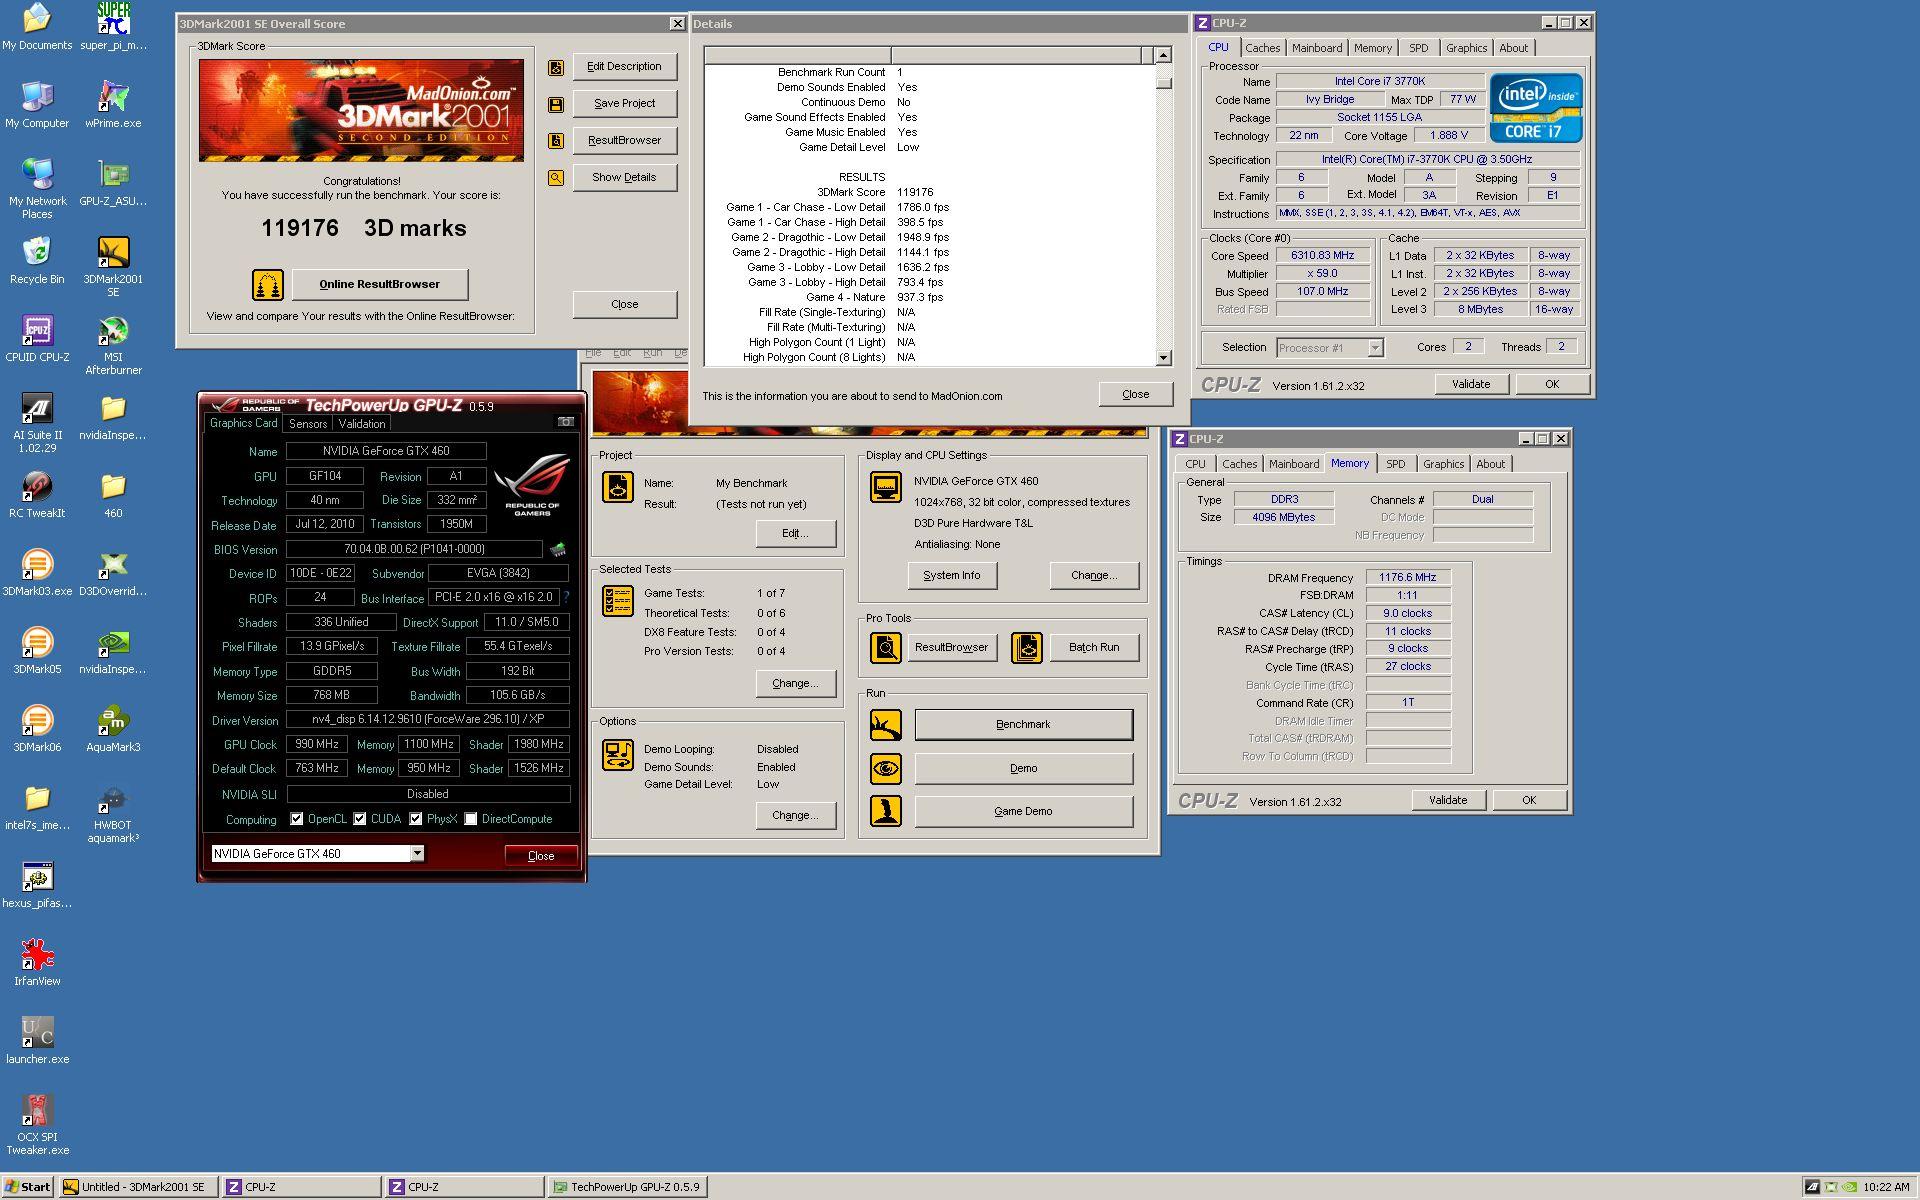Click the GPU-Z screenshot camera icon
Screen dimensions: 1920x1200
565,422
